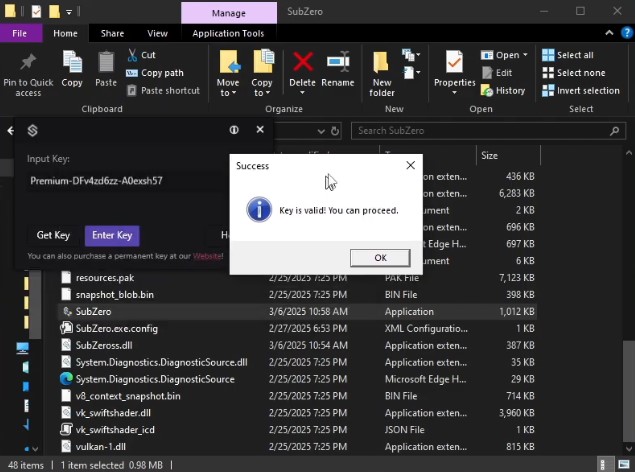Click Invert selection in ribbon
Viewport: 635px width, 472px height.
[581, 91]
